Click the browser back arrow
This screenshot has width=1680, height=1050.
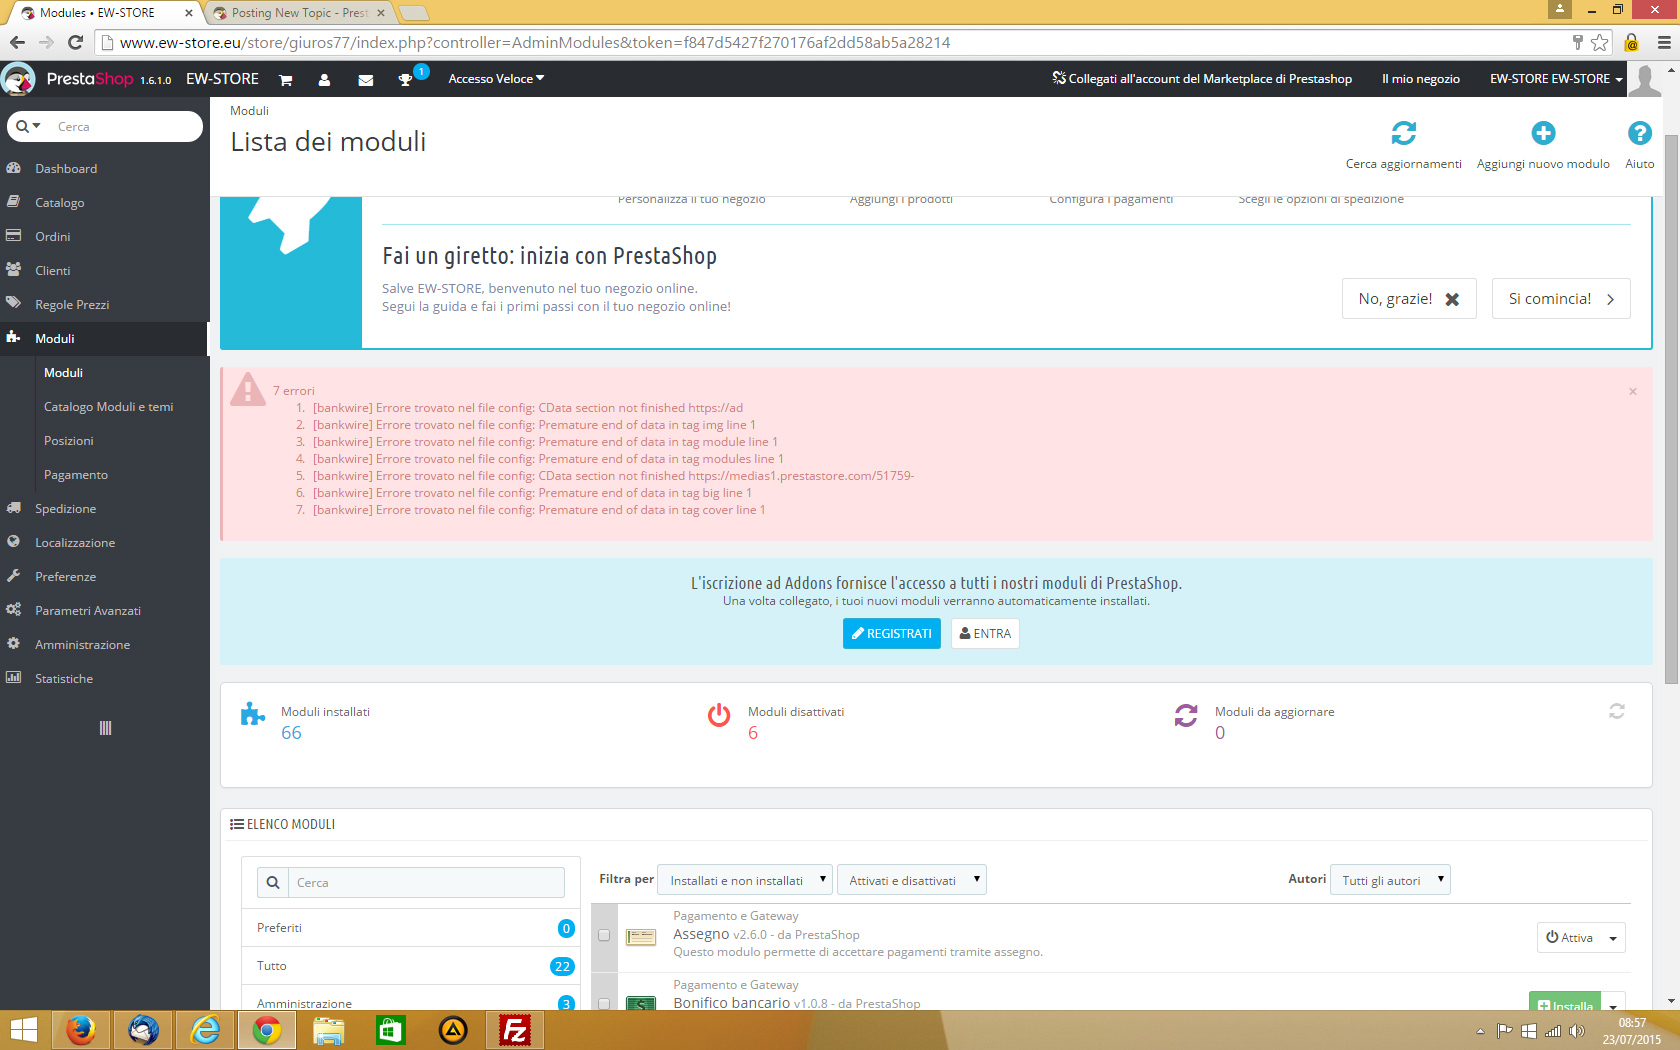pyautogui.click(x=17, y=42)
